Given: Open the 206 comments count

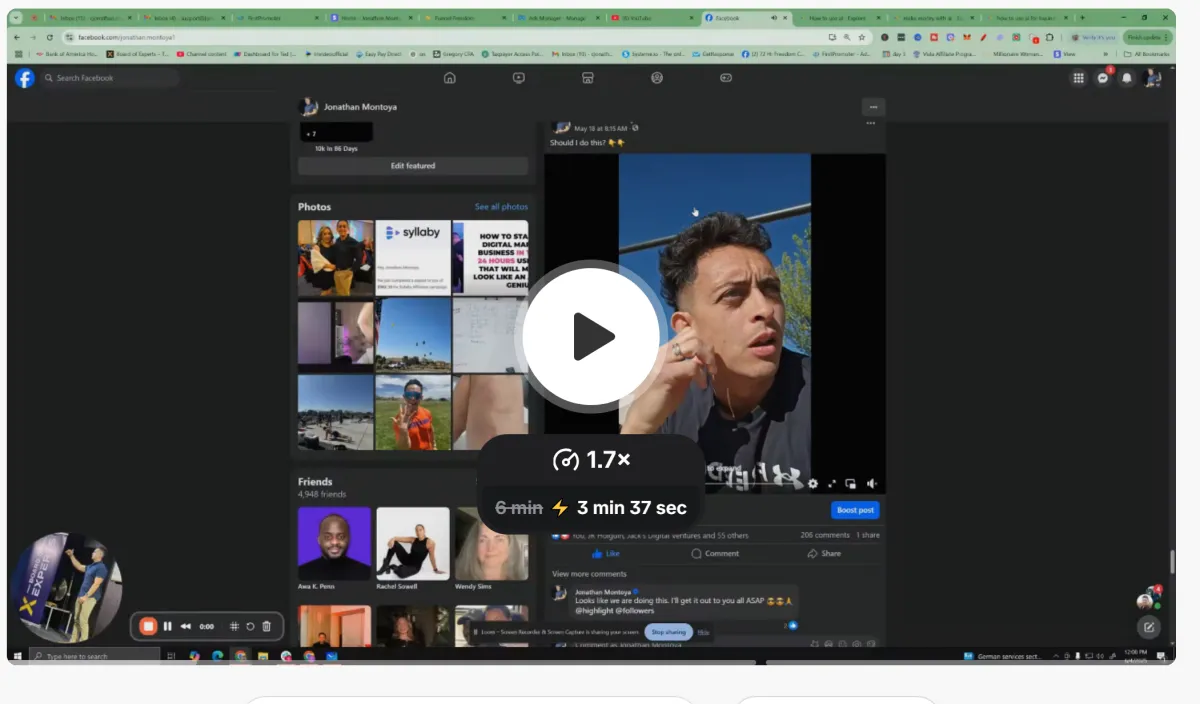Looking at the screenshot, I should point(824,535).
